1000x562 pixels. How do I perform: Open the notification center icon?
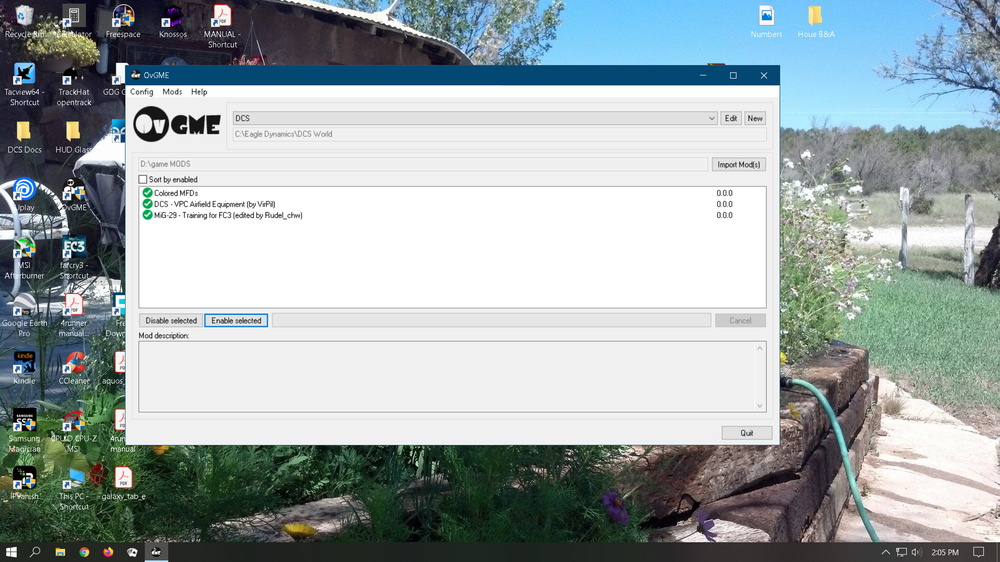[978, 552]
